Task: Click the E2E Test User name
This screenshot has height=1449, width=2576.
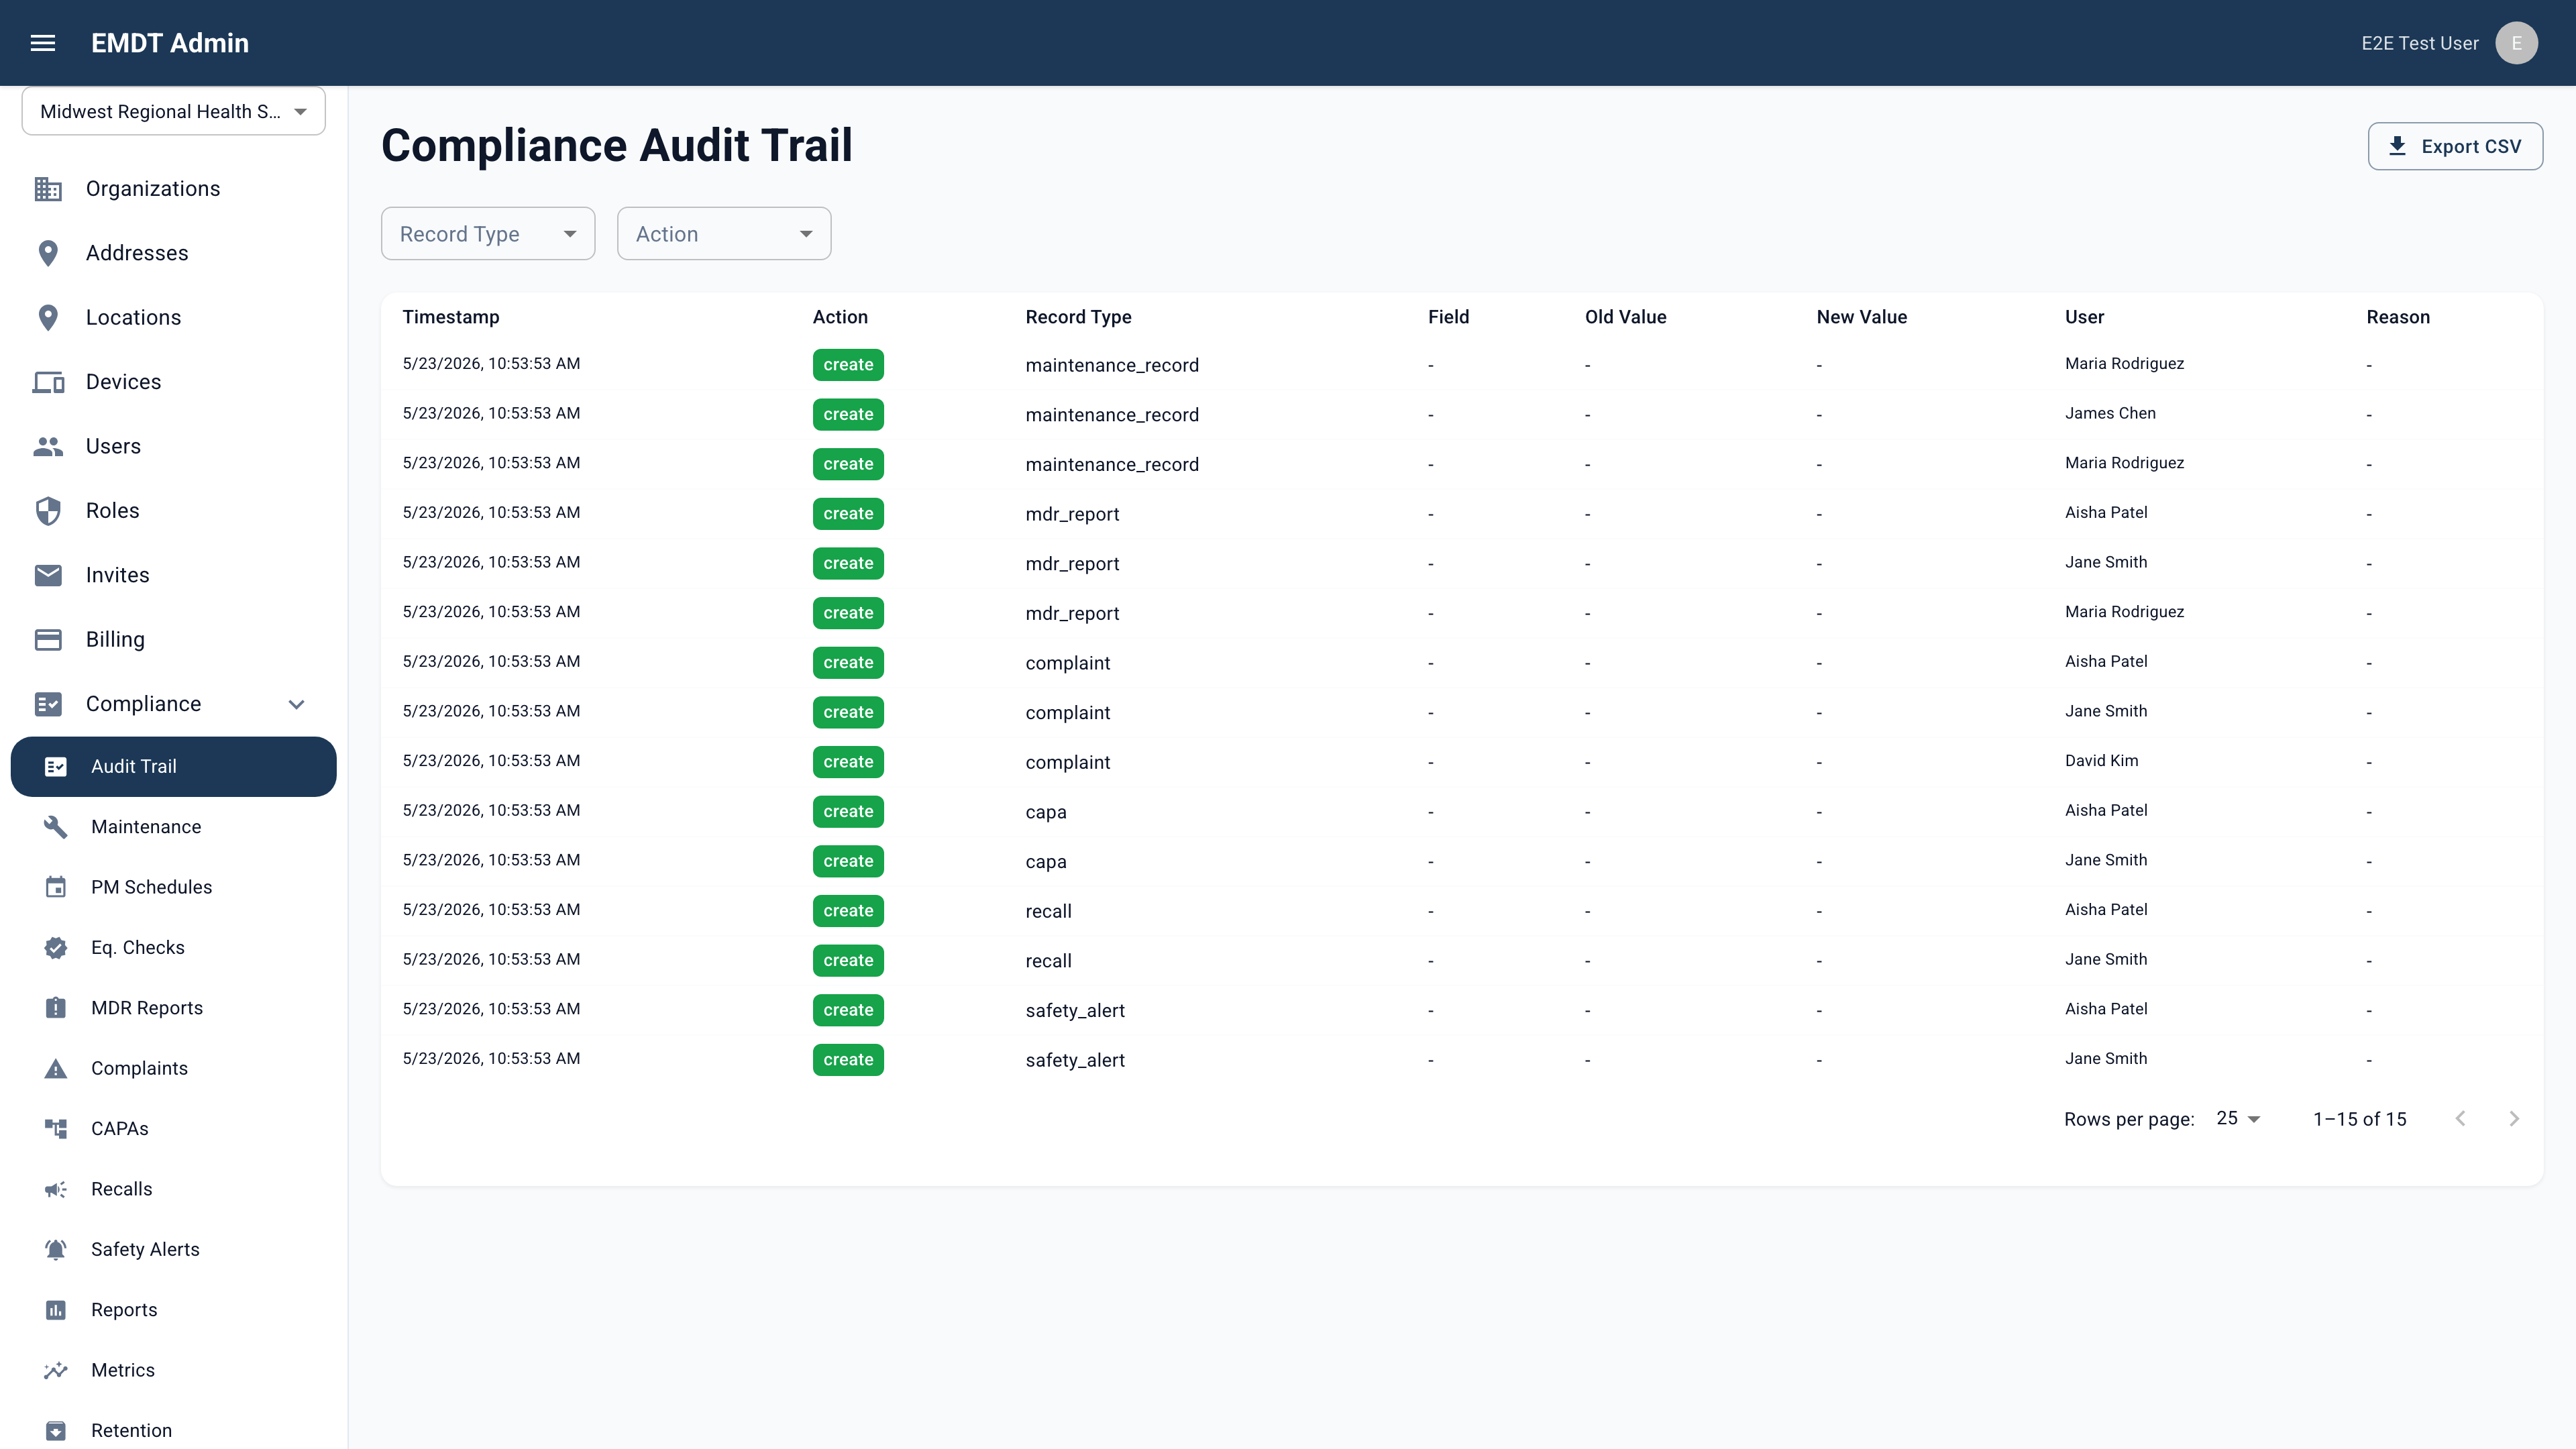Action: (2420, 43)
